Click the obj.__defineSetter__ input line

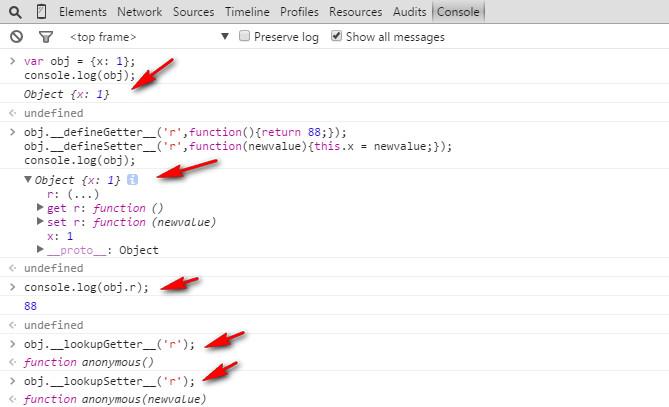coord(238,146)
